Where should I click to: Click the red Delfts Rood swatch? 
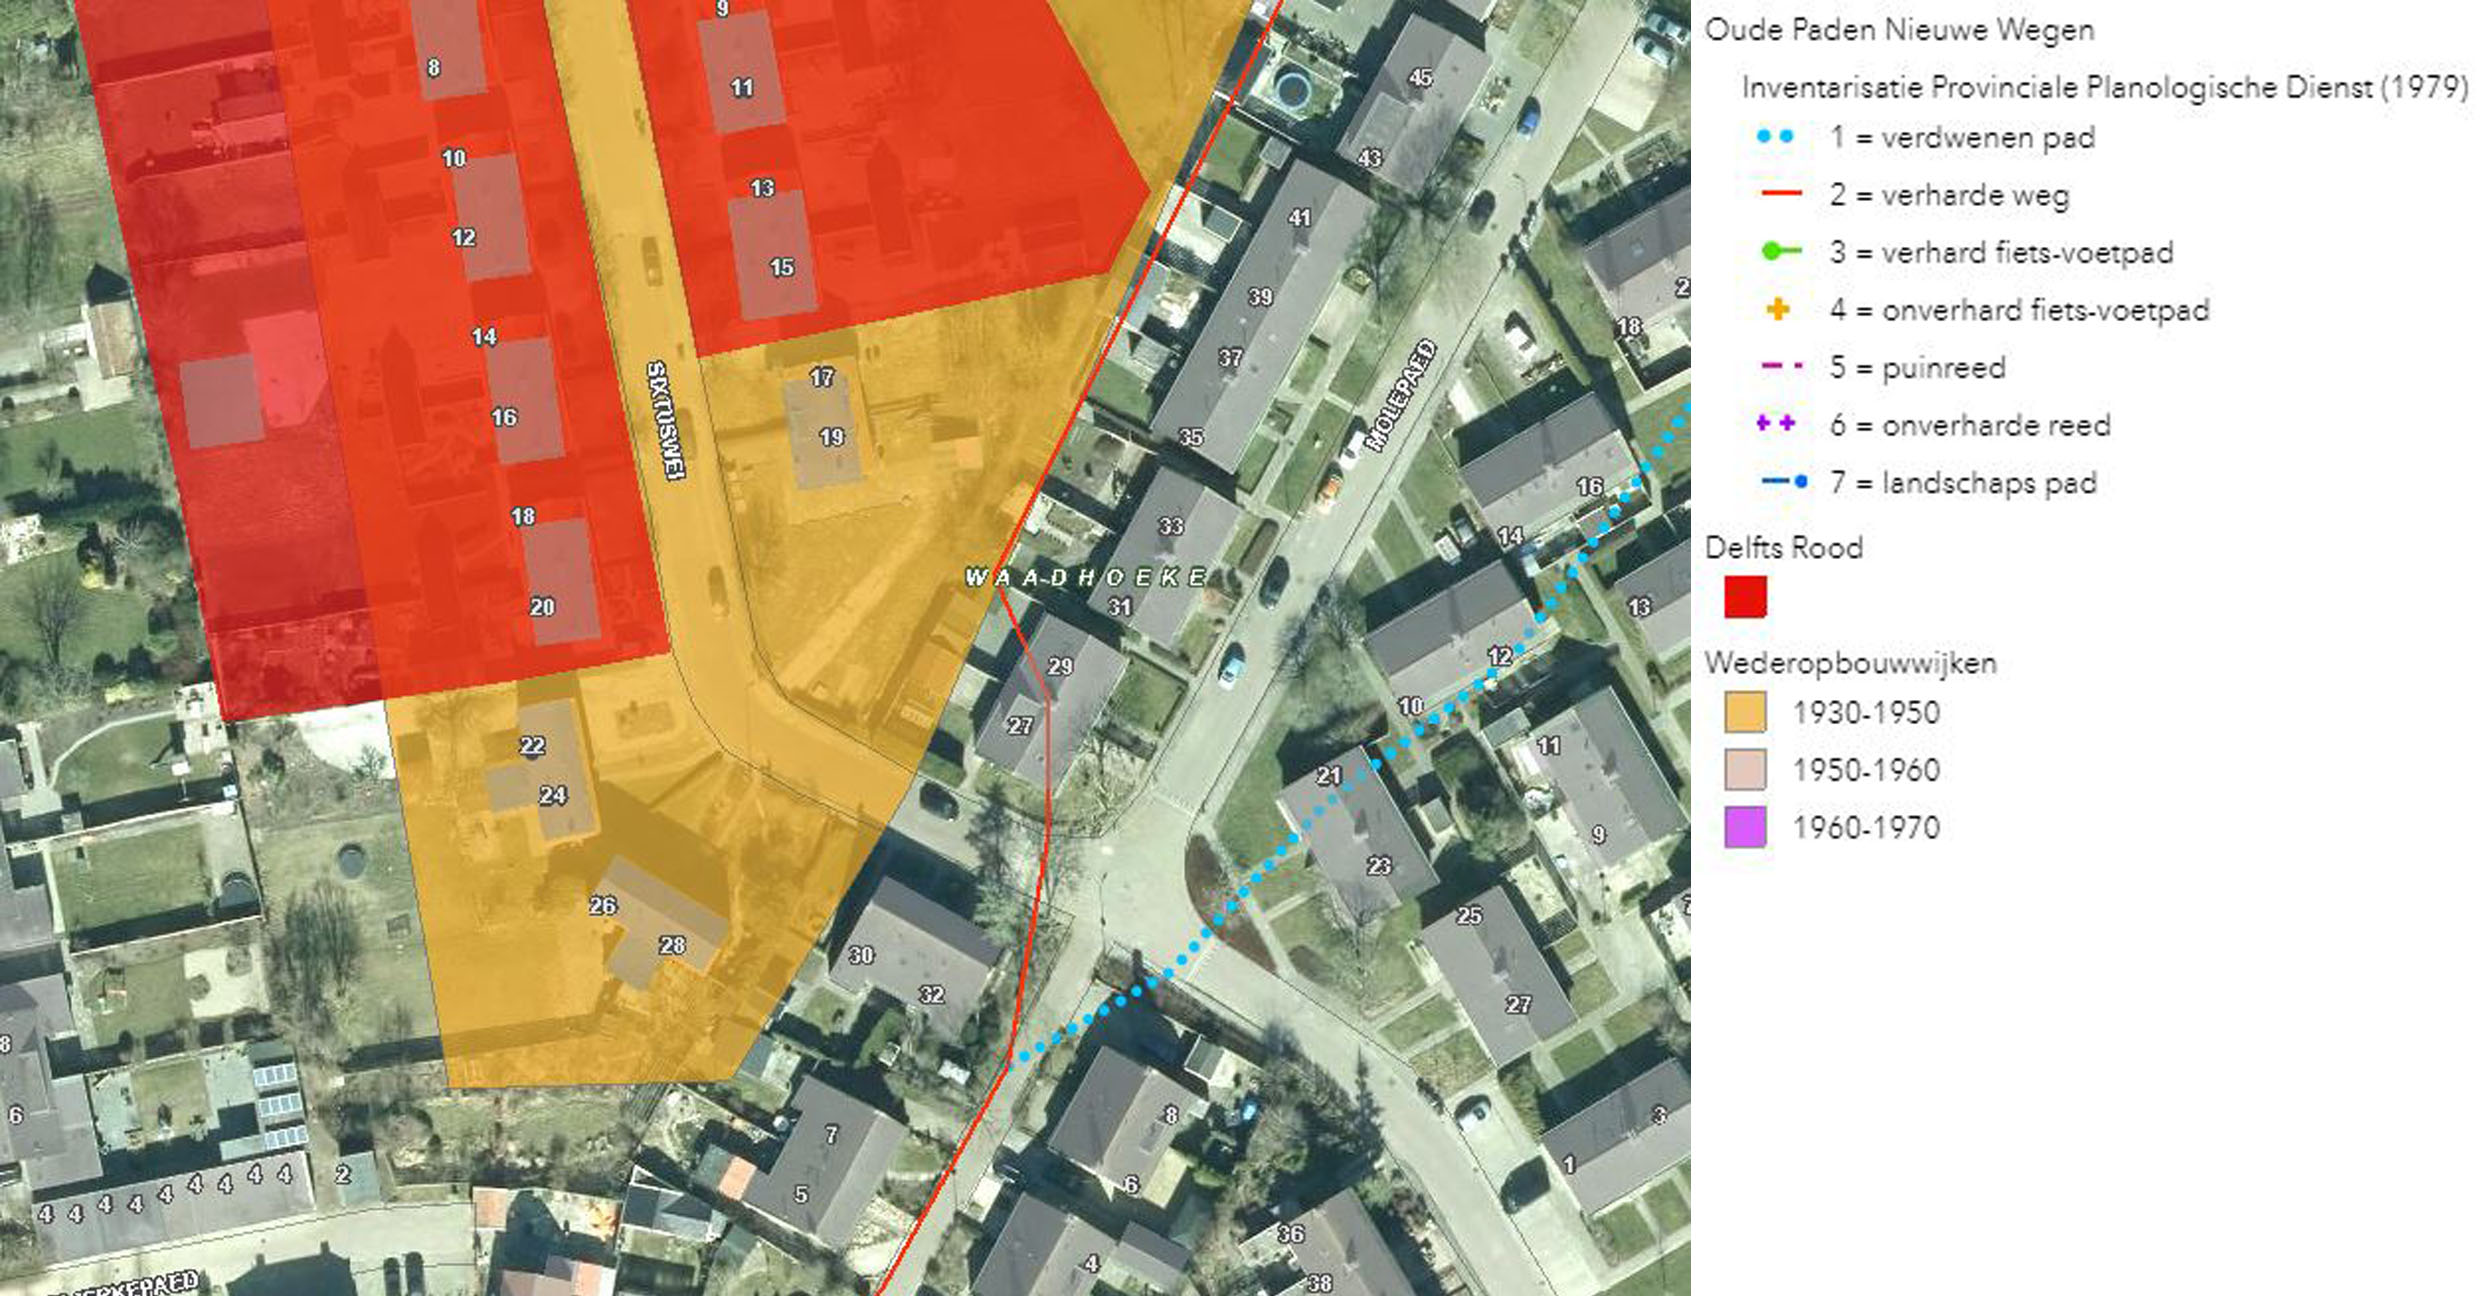pos(1746,597)
